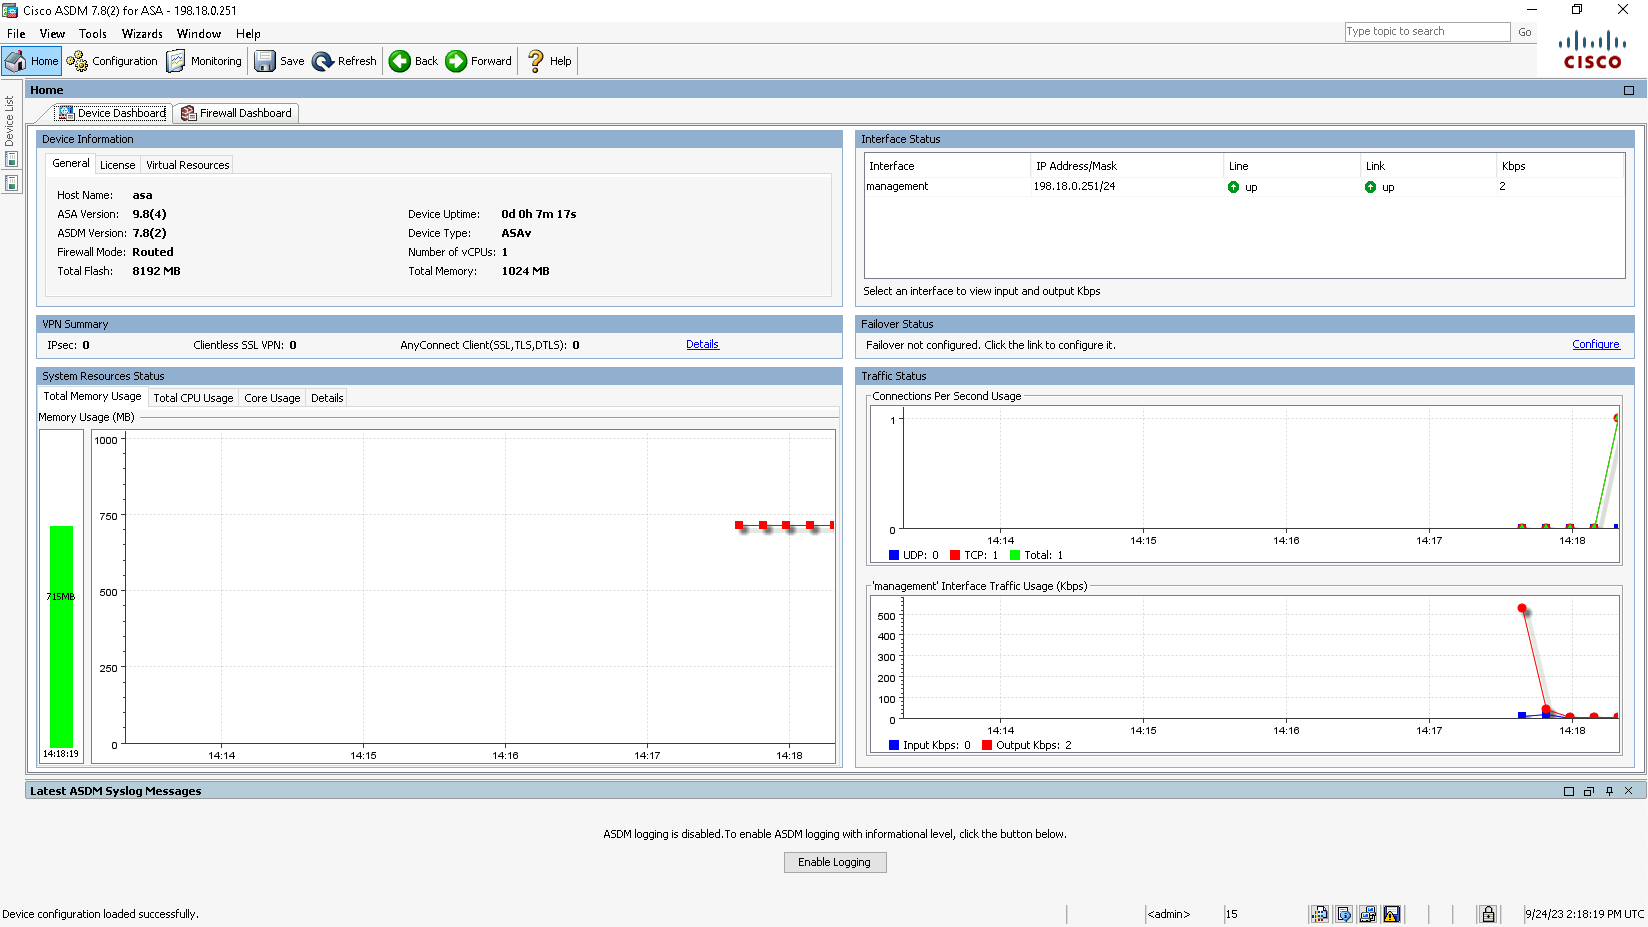Maximize the Home panel using corner box
This screenshot has height=927, width=1648.
point(1629,90)
